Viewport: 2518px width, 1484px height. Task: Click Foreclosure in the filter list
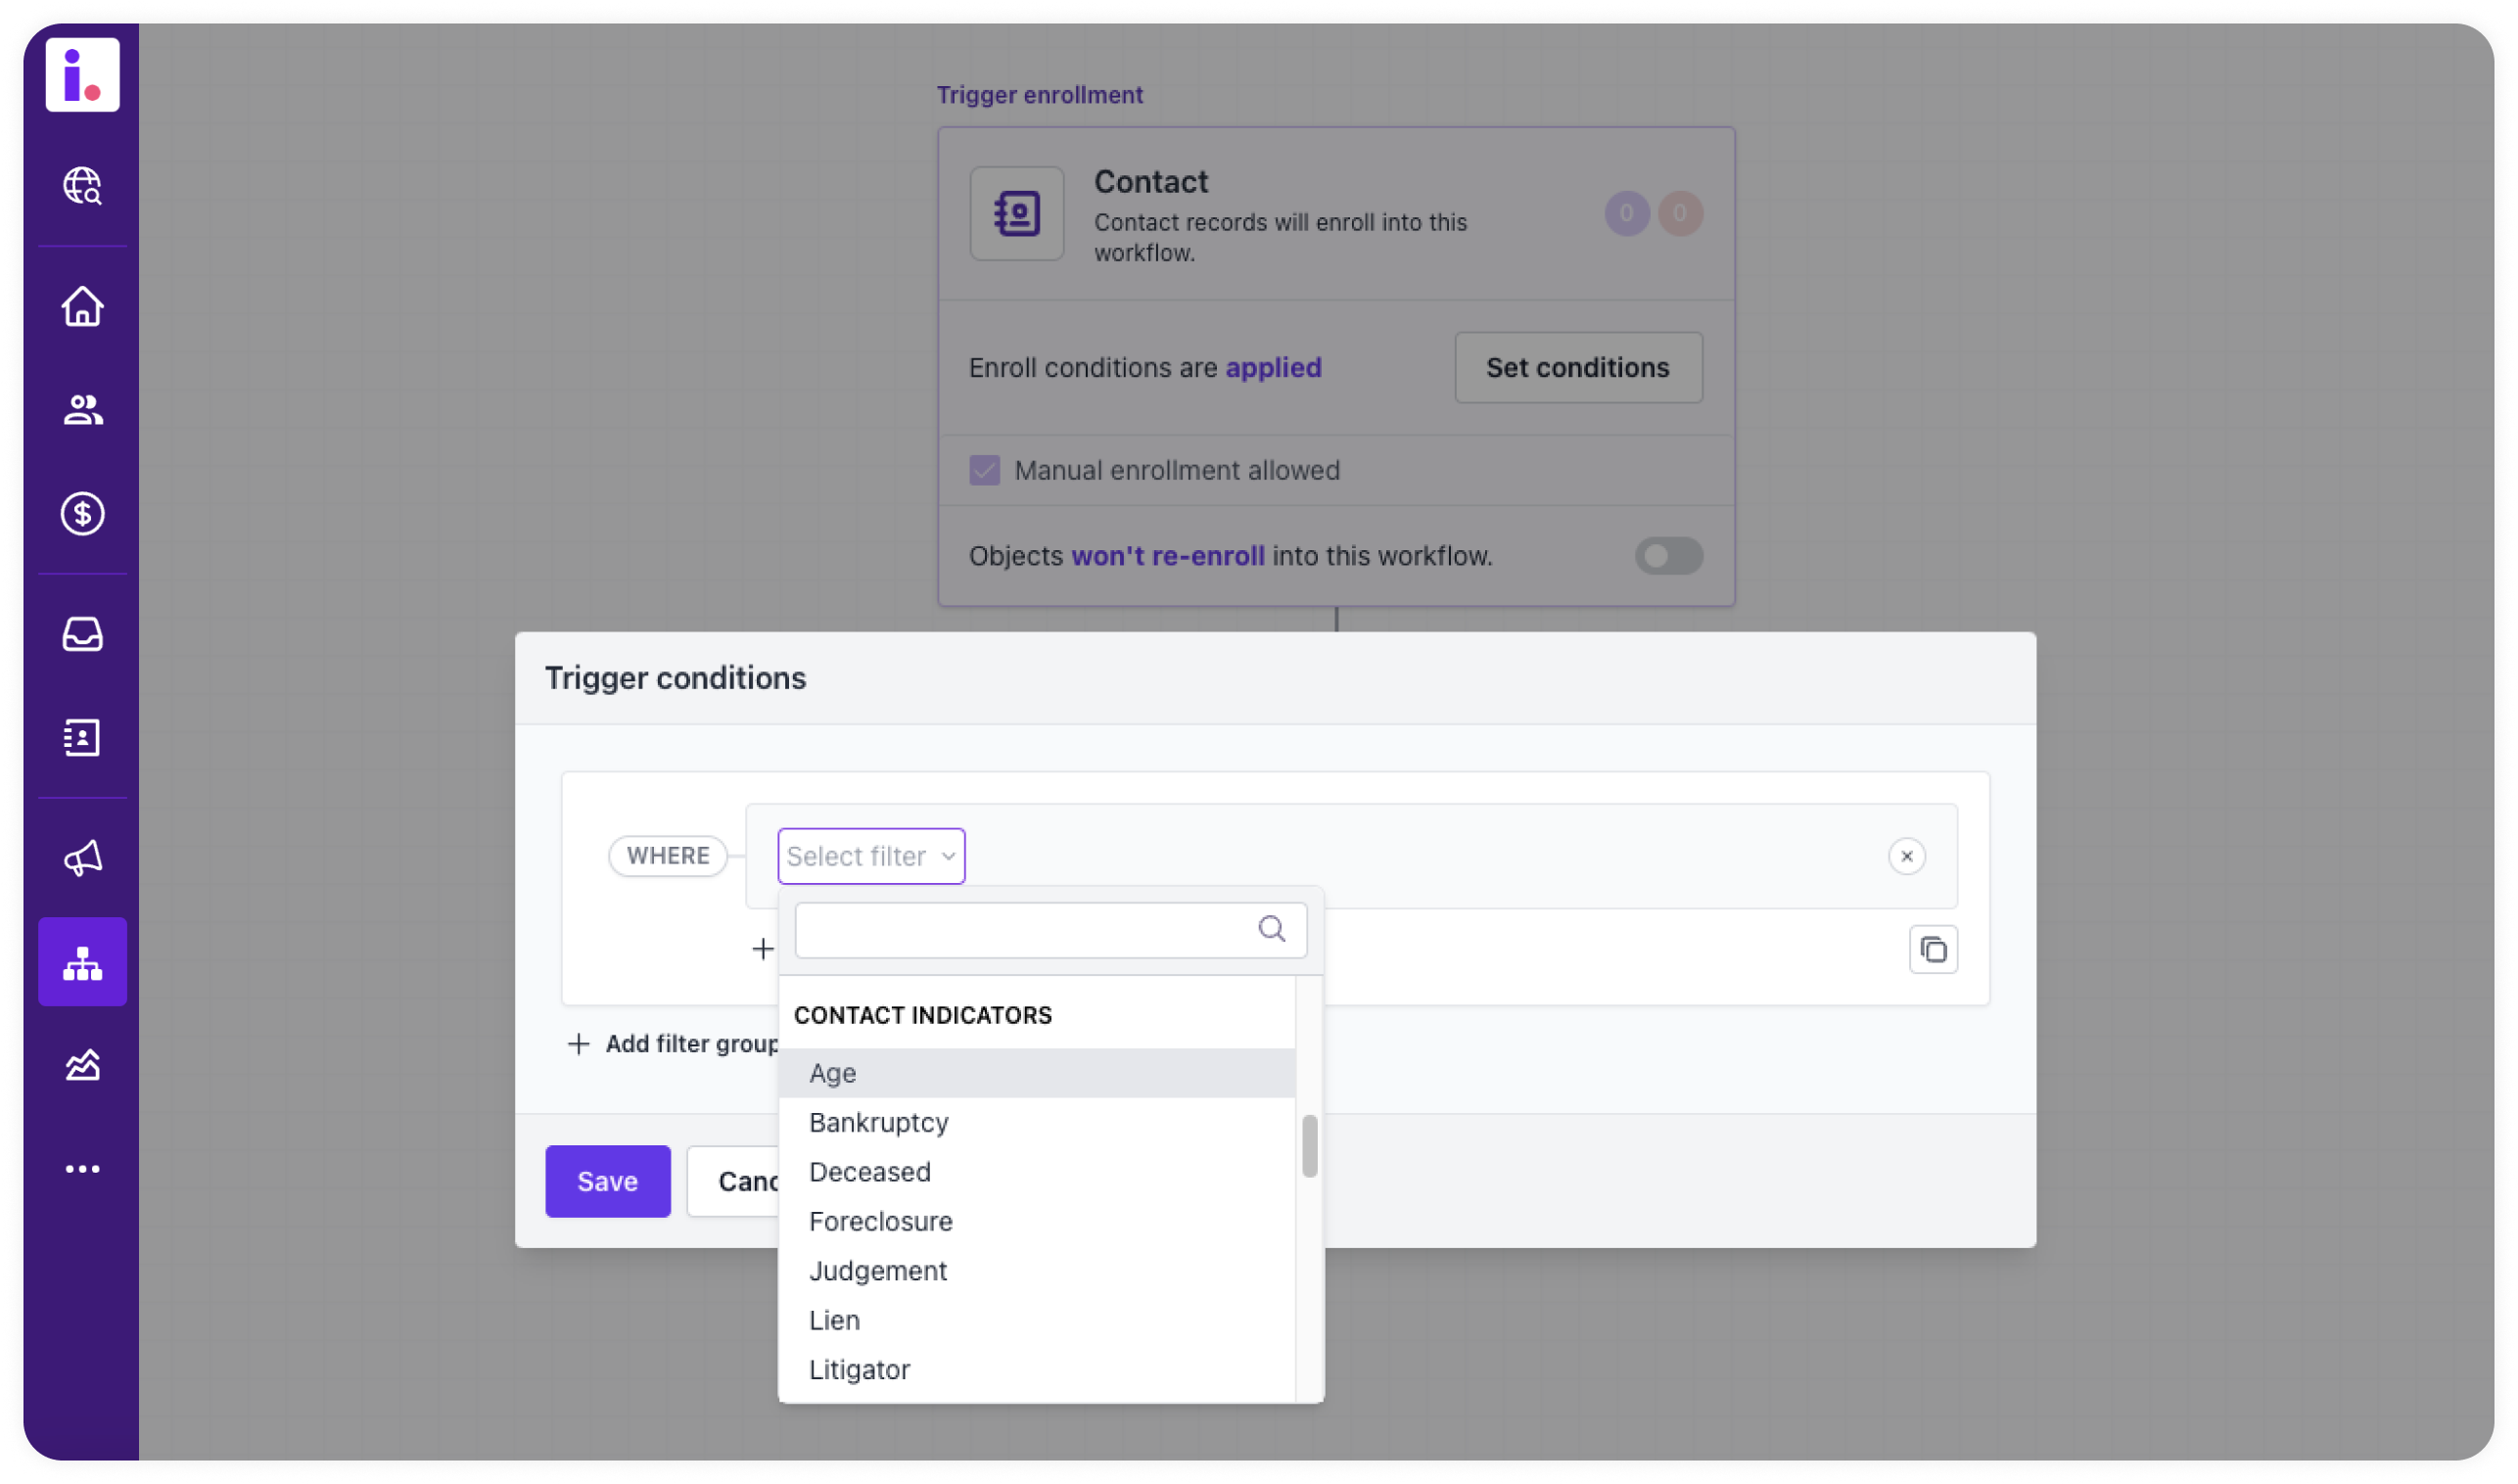880,1221
